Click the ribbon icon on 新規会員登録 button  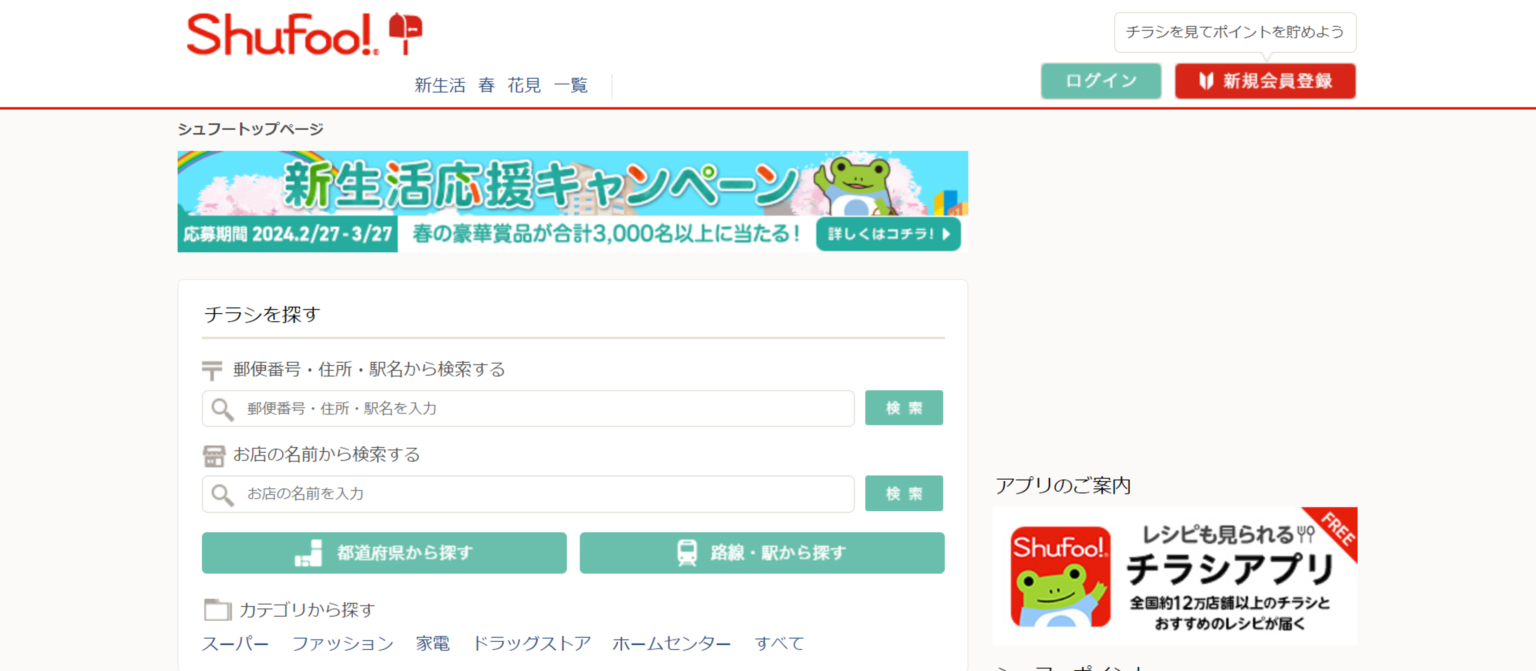(1205, 81)
